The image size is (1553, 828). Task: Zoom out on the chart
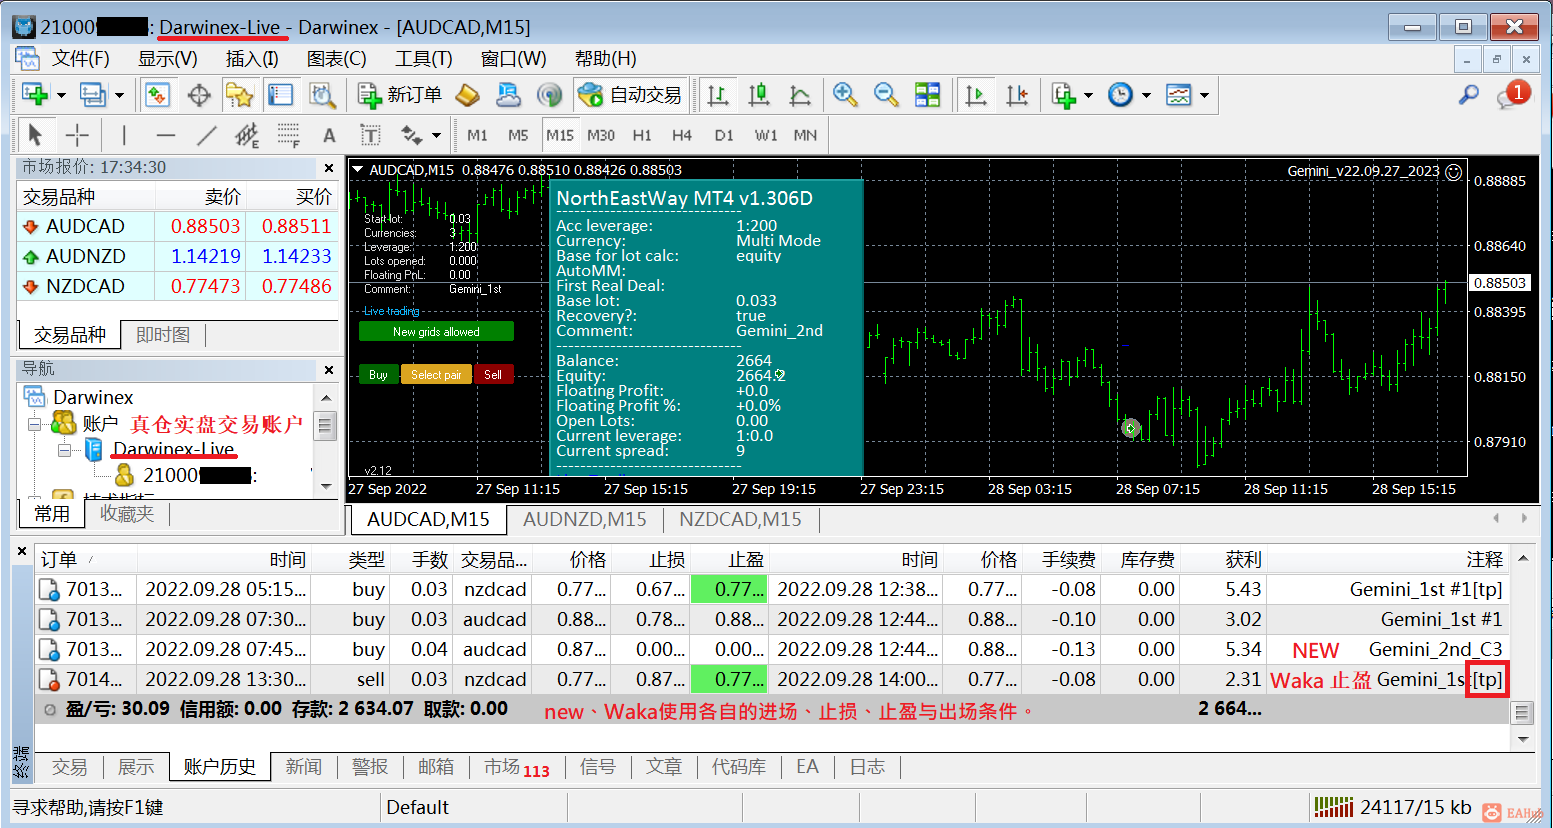coord(886,95)
